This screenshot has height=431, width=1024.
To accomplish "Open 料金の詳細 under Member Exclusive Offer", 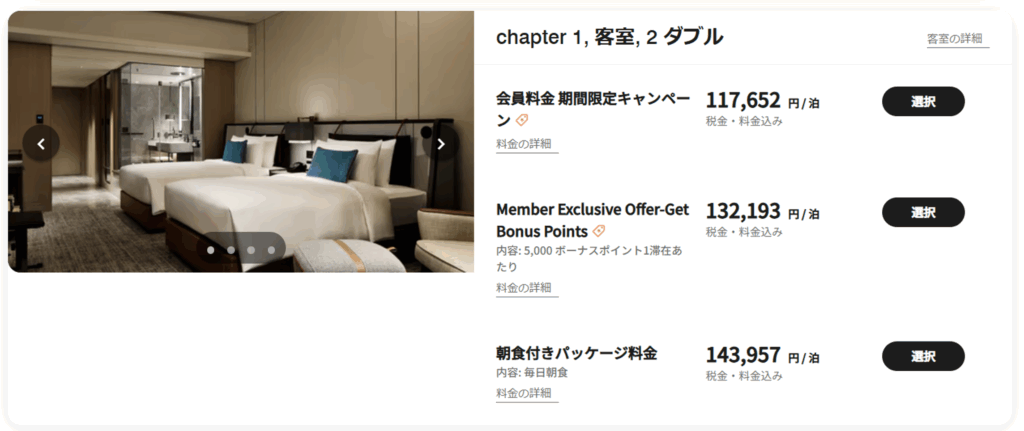I will pyautogui.click(x=527, y=288).
